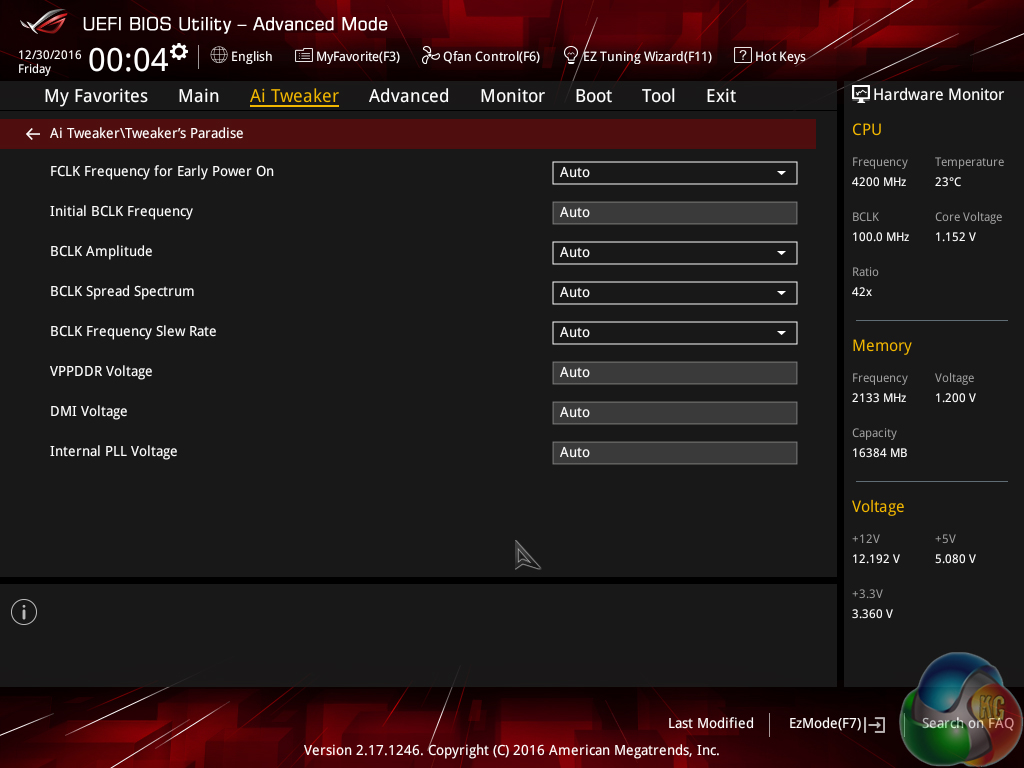1024x768 pixels.
Task: Click the info icon in help panel
Action: (24, 612)
